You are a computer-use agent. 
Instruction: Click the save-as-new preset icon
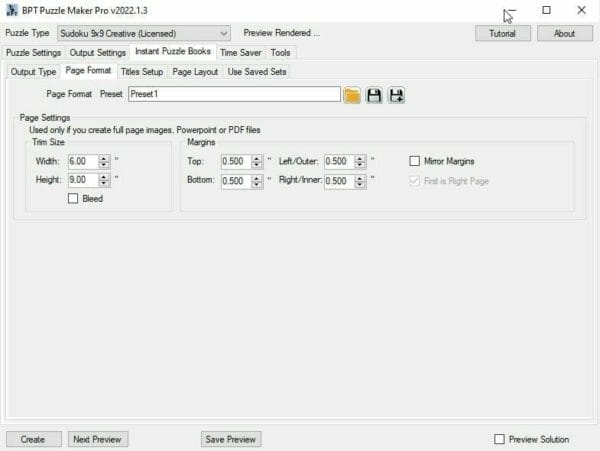(x=396, y=95)
